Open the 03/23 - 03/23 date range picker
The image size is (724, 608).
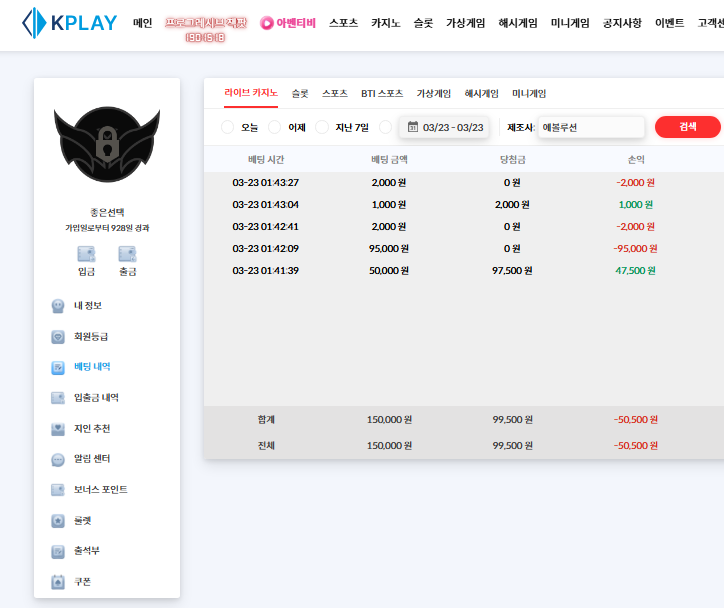click(x=453, y=127)
